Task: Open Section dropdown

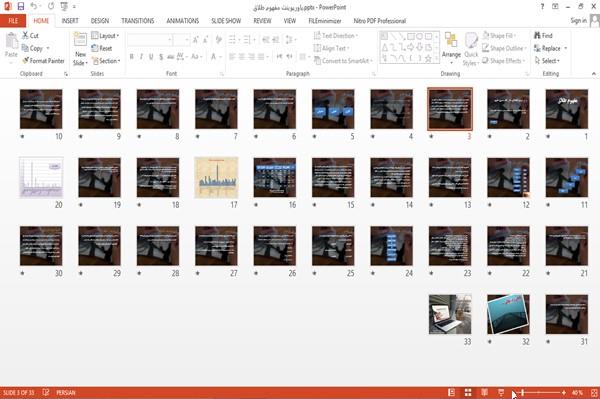Action: point(106,61)
